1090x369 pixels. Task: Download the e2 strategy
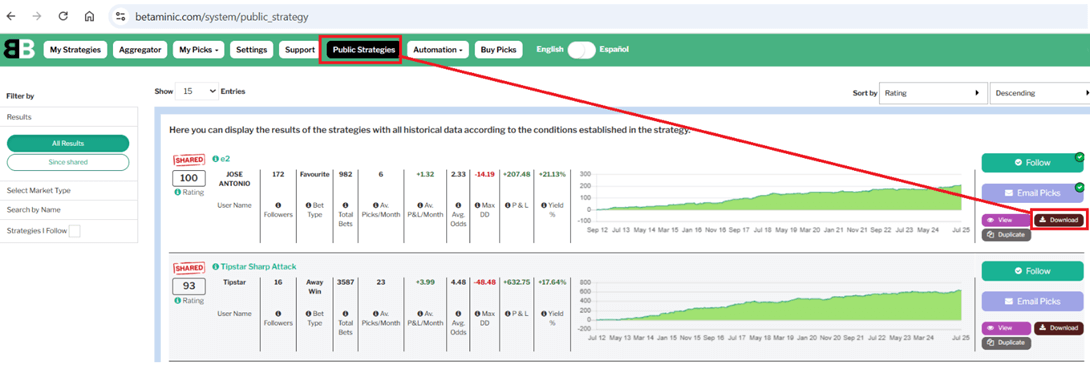coord(1059,220)
